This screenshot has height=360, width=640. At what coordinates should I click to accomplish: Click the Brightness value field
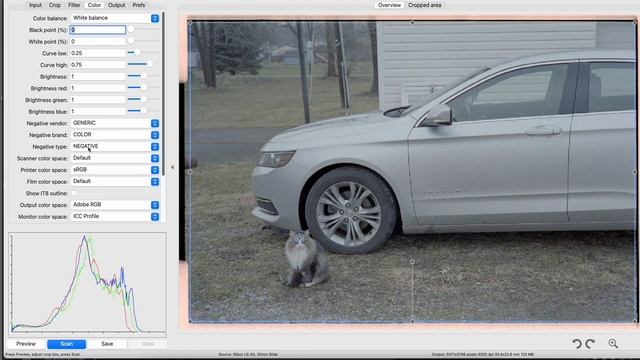[x=98, y=77]
